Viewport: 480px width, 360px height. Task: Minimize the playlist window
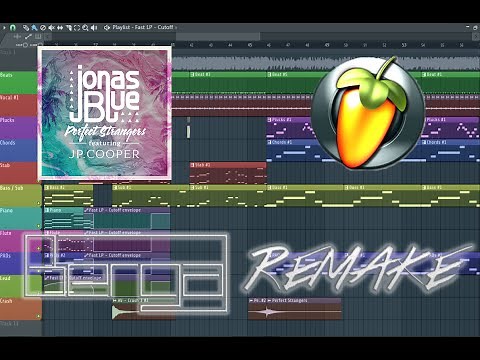[468, 27]
